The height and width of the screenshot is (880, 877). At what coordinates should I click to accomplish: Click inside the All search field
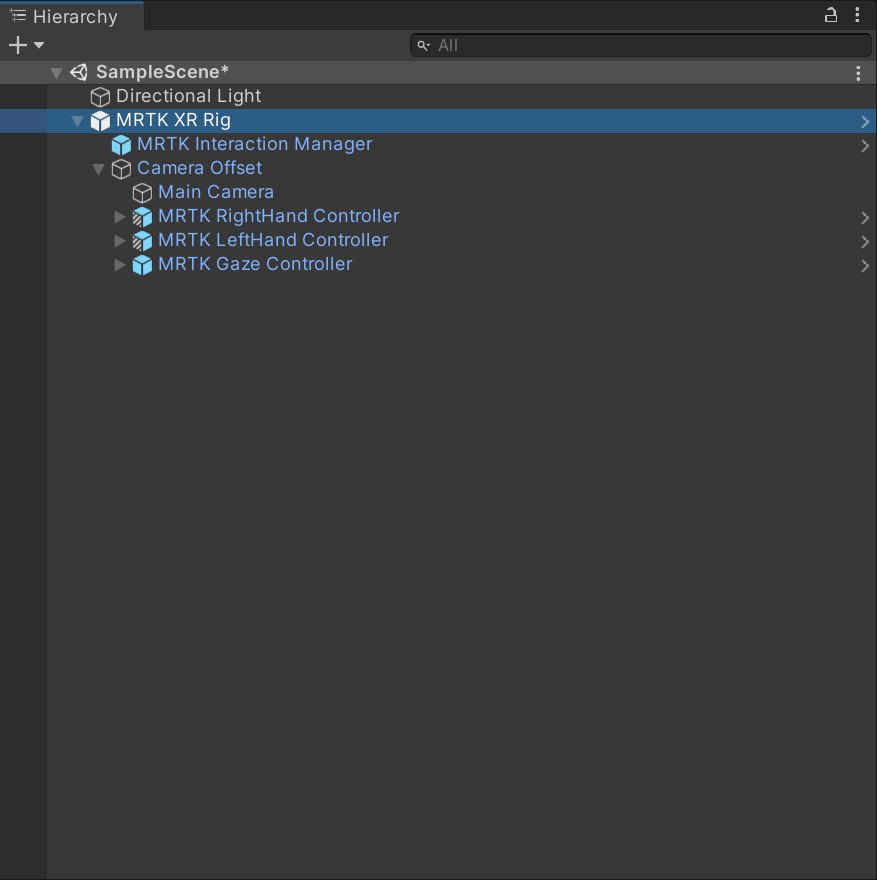coord(600,45)
